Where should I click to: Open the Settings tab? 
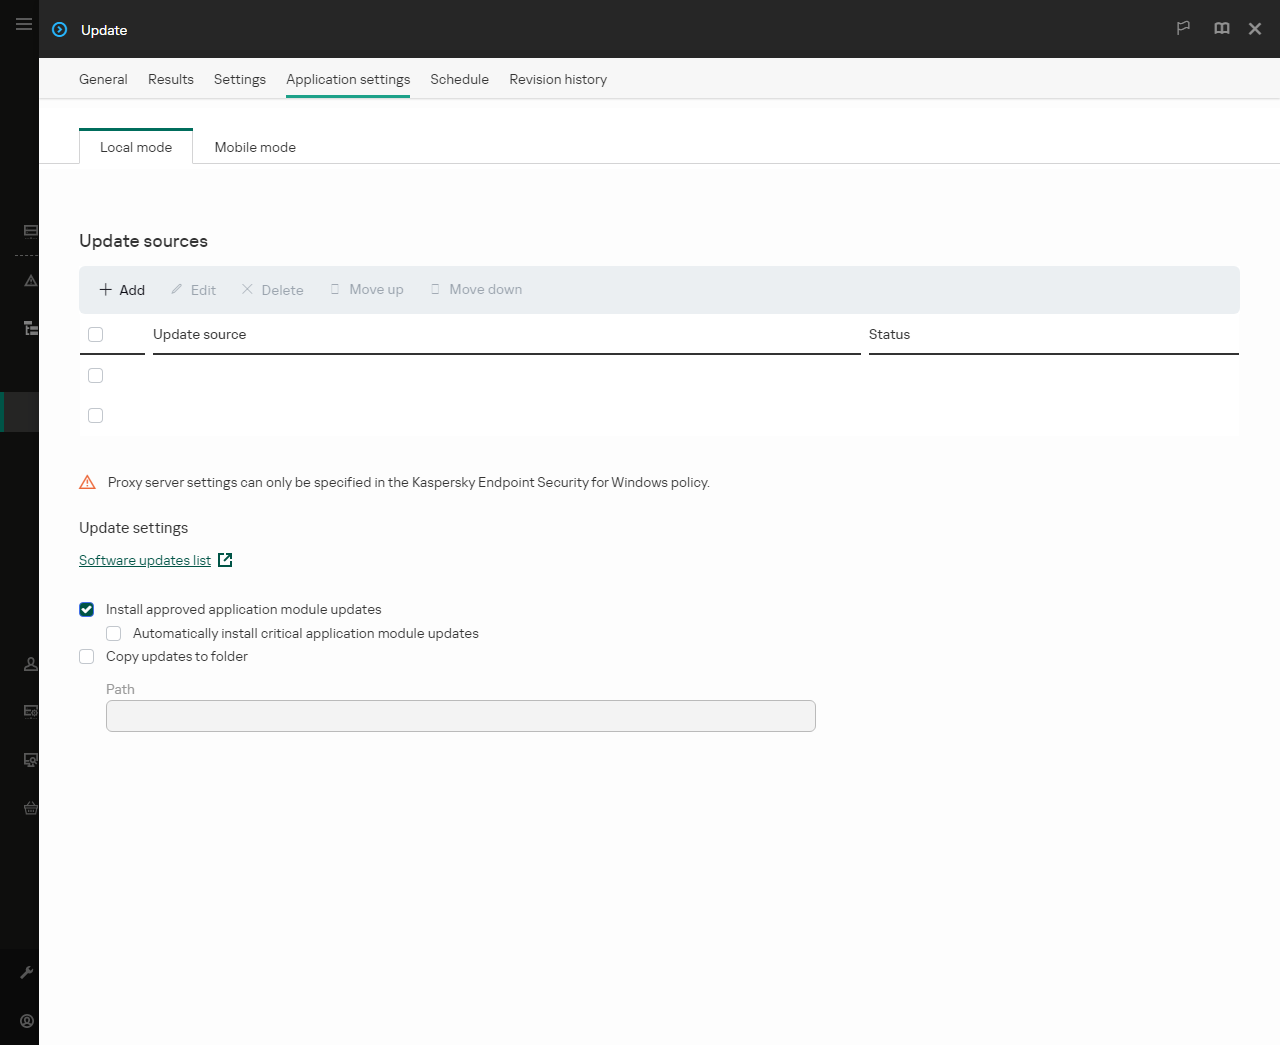(240, 79)
